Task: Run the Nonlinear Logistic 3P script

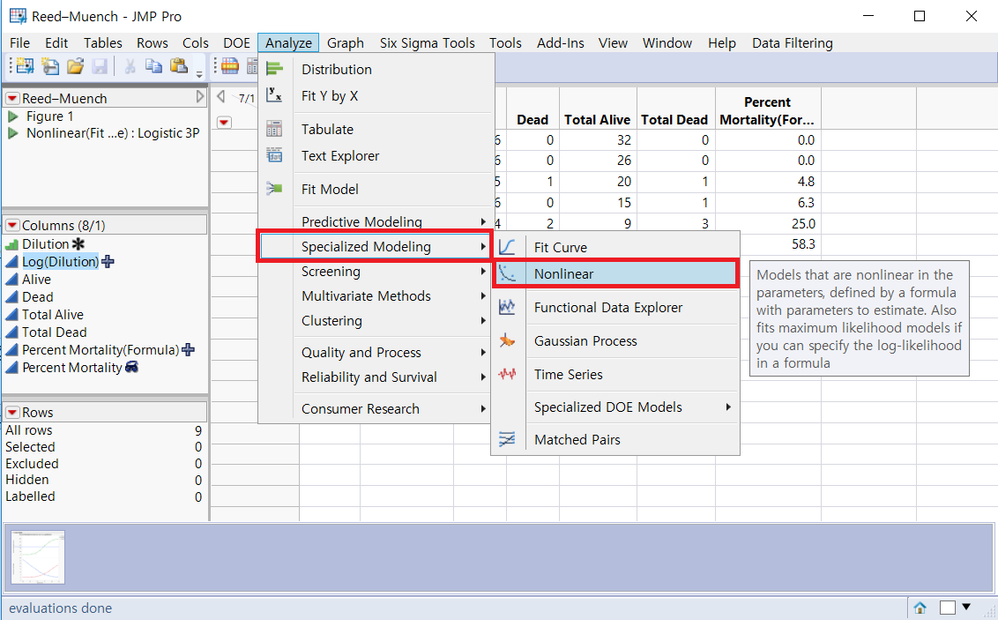Action: [13, 133]
